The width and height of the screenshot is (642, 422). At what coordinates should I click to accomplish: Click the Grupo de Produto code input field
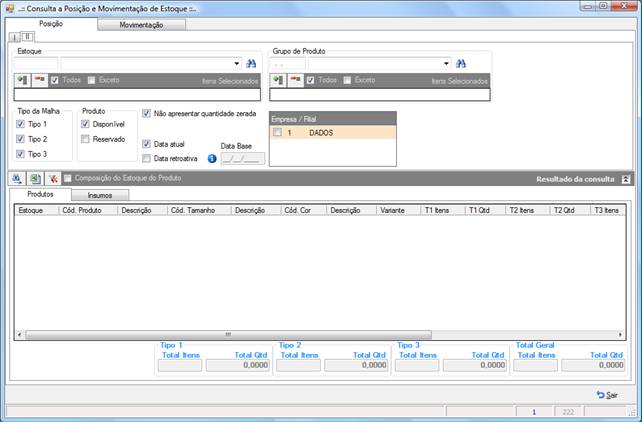[287, 64]
